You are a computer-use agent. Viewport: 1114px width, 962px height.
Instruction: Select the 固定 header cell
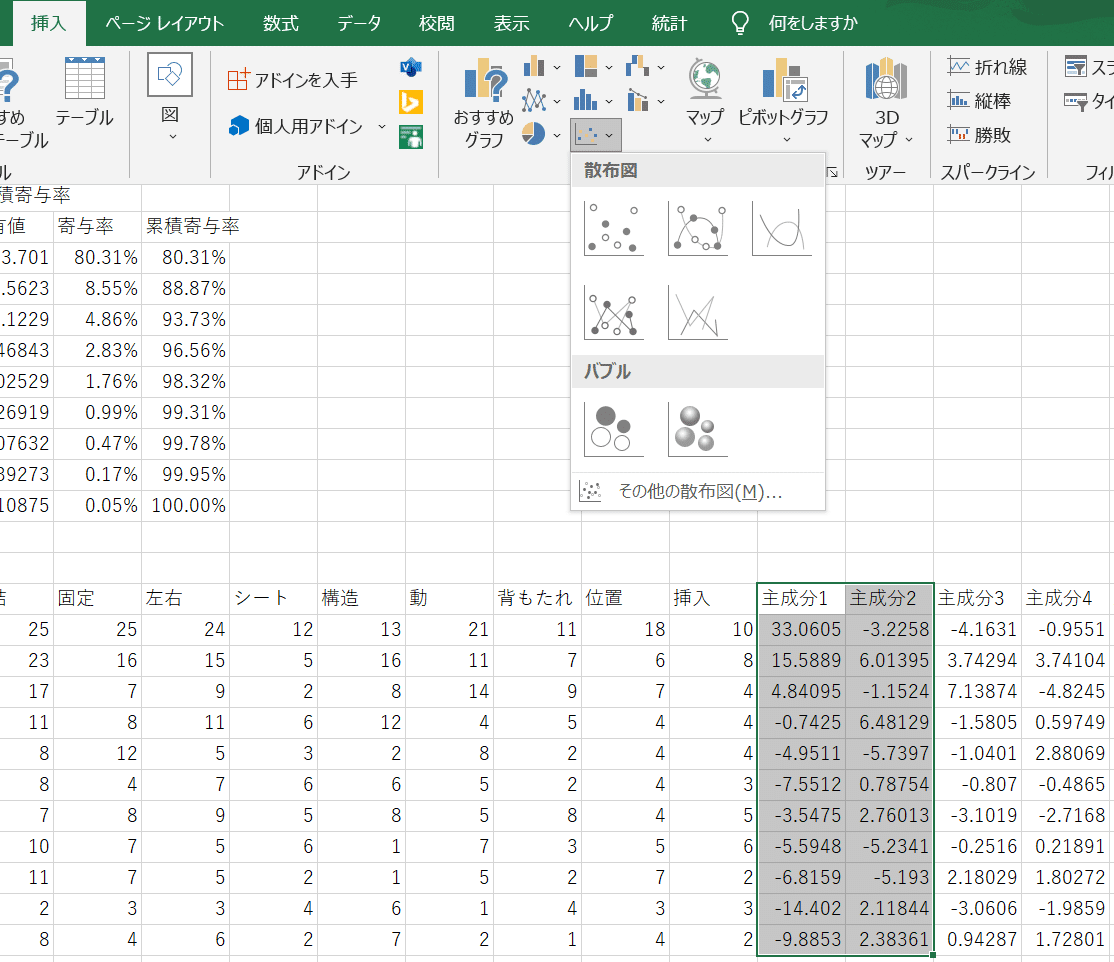tap(97, 598)
